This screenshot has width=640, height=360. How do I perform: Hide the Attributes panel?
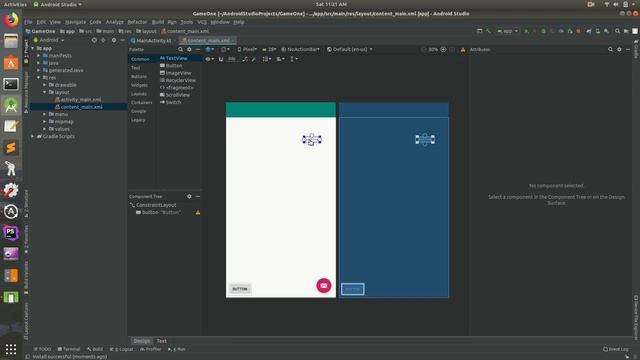[x=628, y=49]
